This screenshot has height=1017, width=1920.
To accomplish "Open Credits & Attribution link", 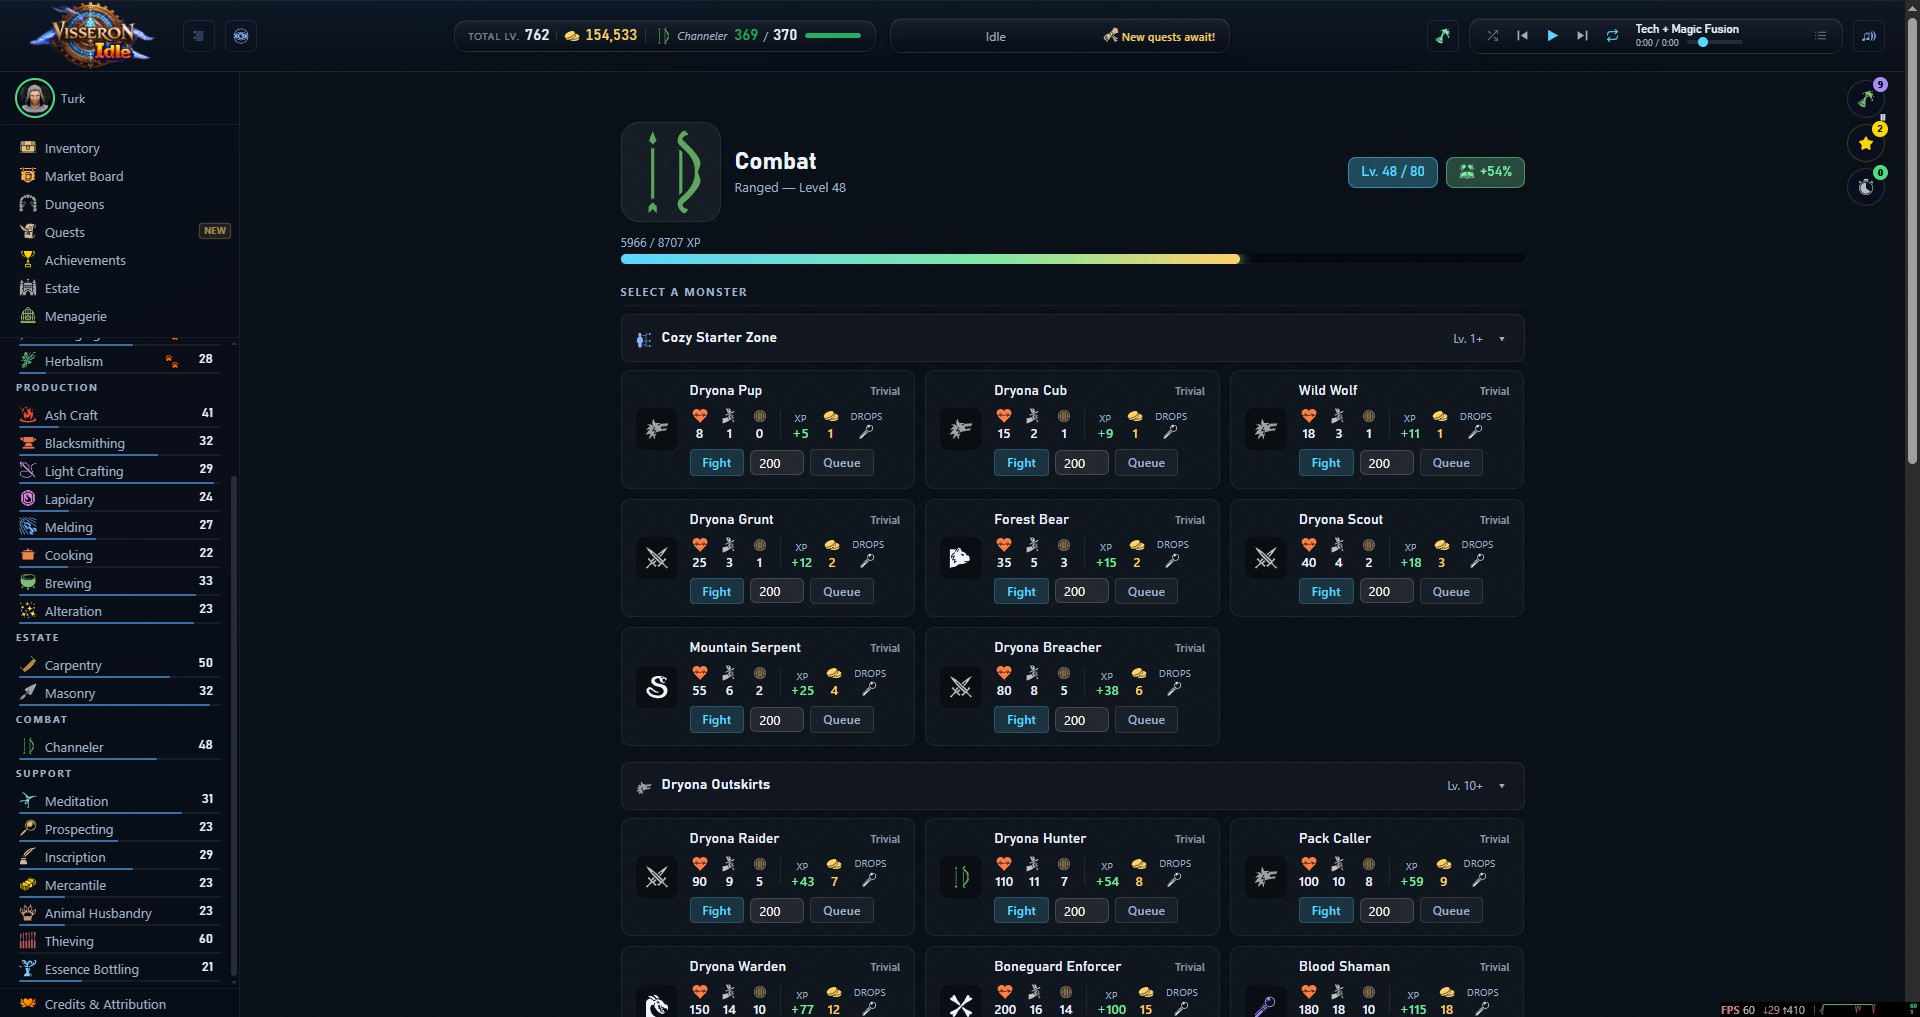I will pyautogui.click(x=105, y=1004).
